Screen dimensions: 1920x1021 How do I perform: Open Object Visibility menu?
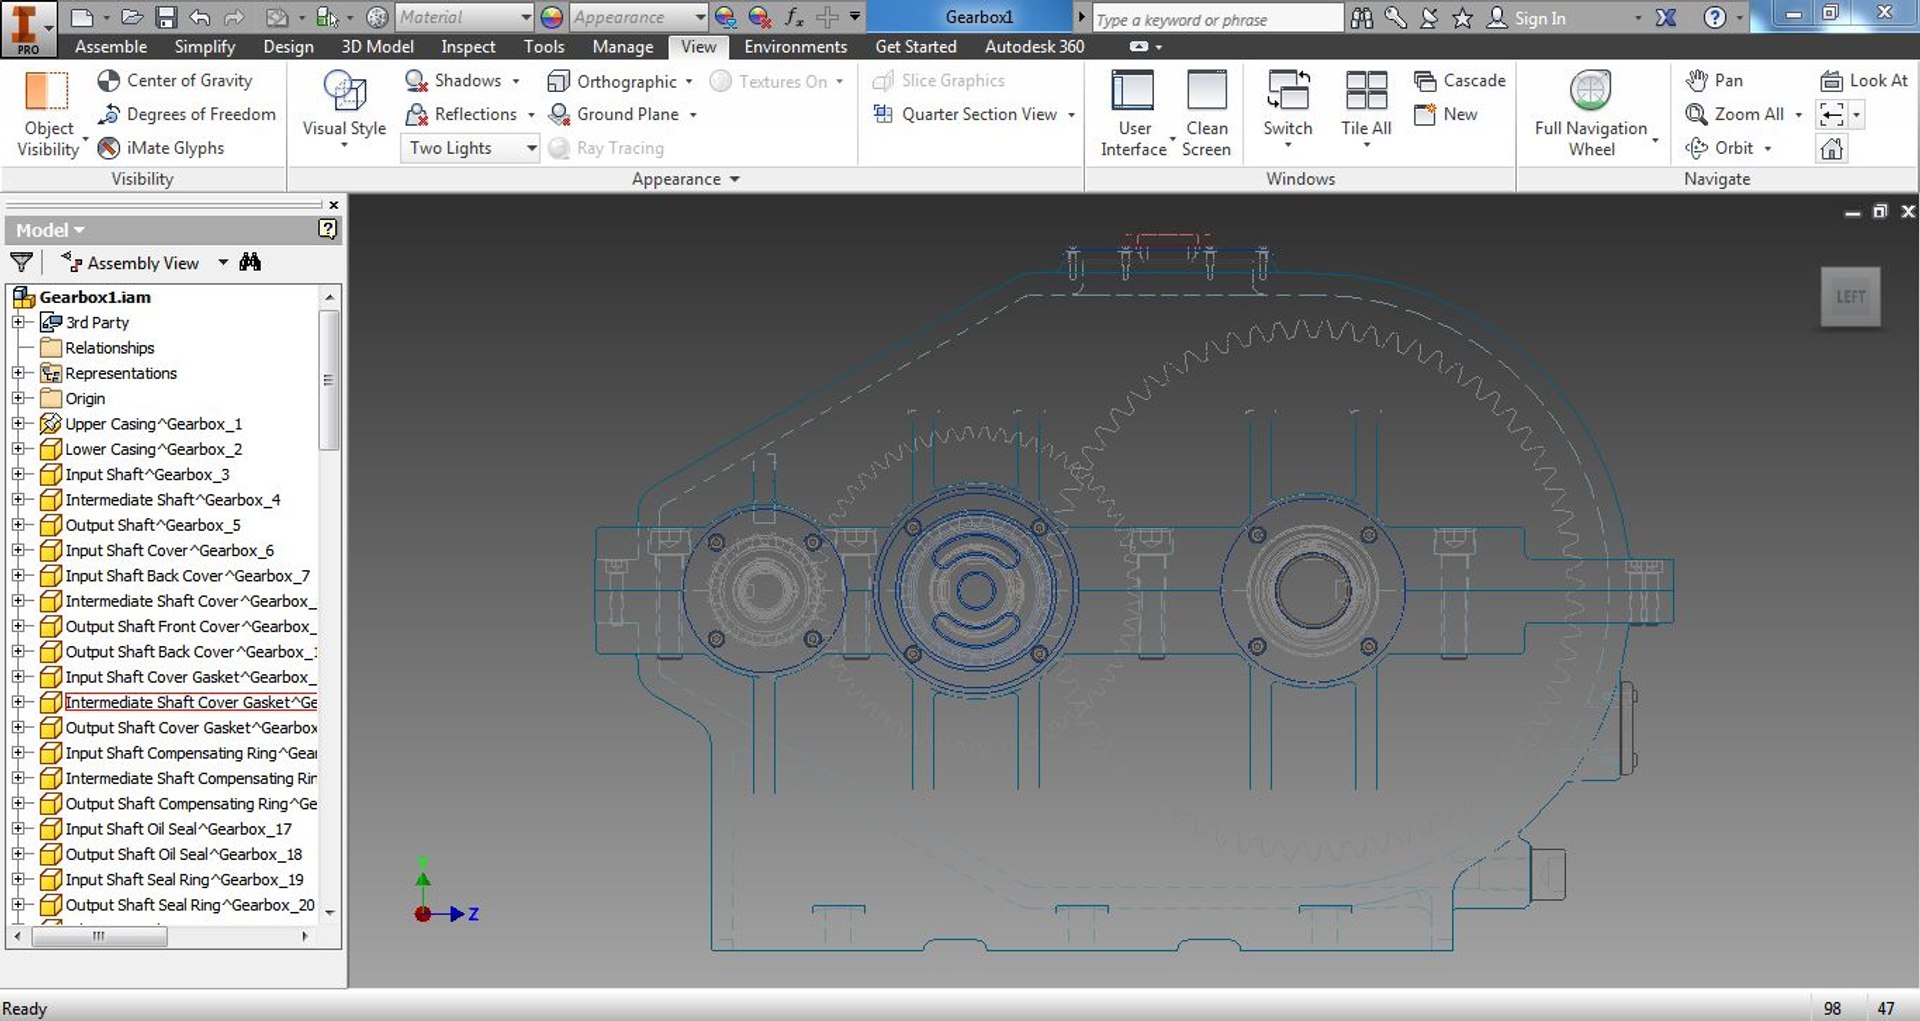(47, 115)
